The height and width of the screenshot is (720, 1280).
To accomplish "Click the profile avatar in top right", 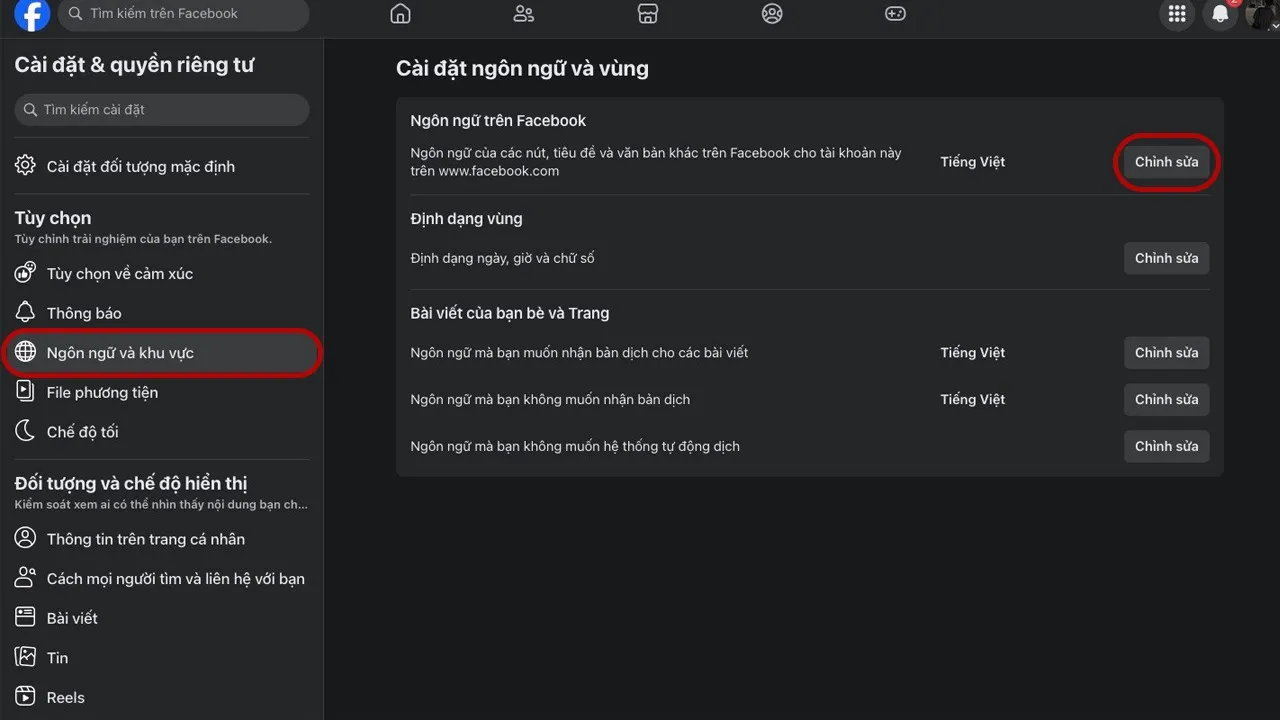I will point(1262,14).
